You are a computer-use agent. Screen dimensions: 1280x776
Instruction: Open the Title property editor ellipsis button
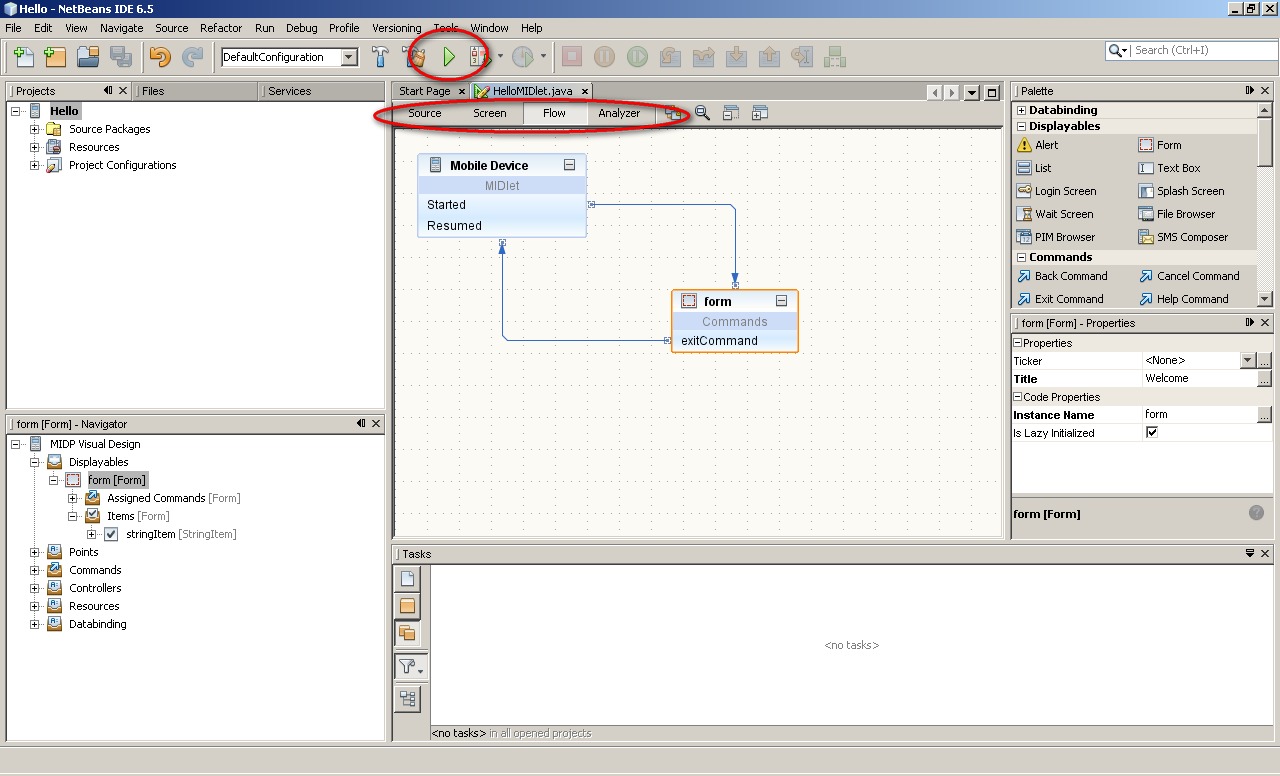pyautogui.click(x=1264, y=379)
